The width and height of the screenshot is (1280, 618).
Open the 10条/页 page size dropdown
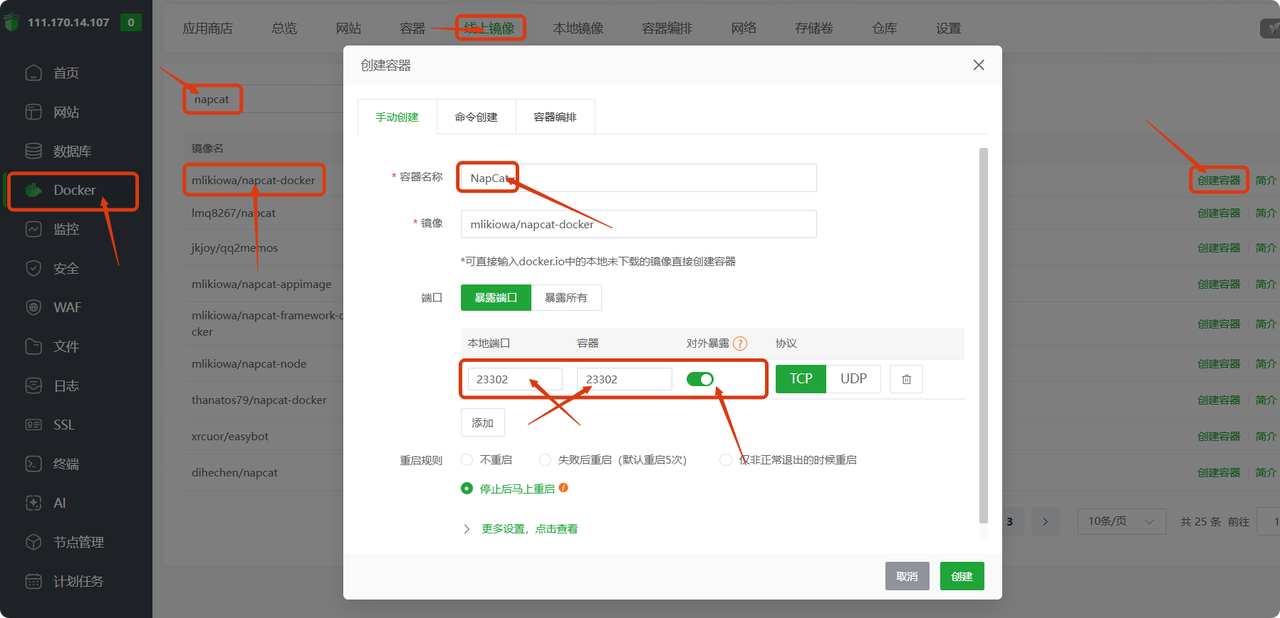1122,521
